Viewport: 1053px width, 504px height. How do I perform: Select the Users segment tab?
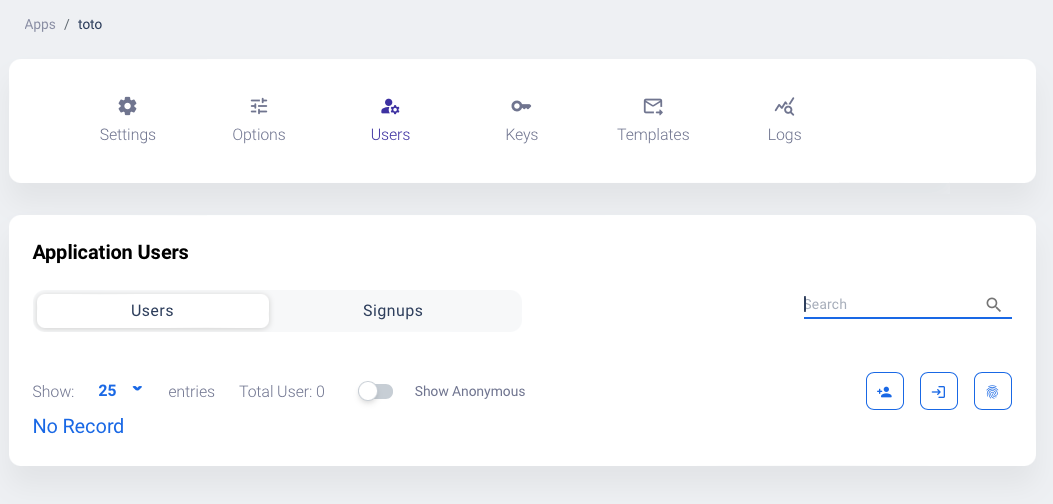tap(152, 311)
